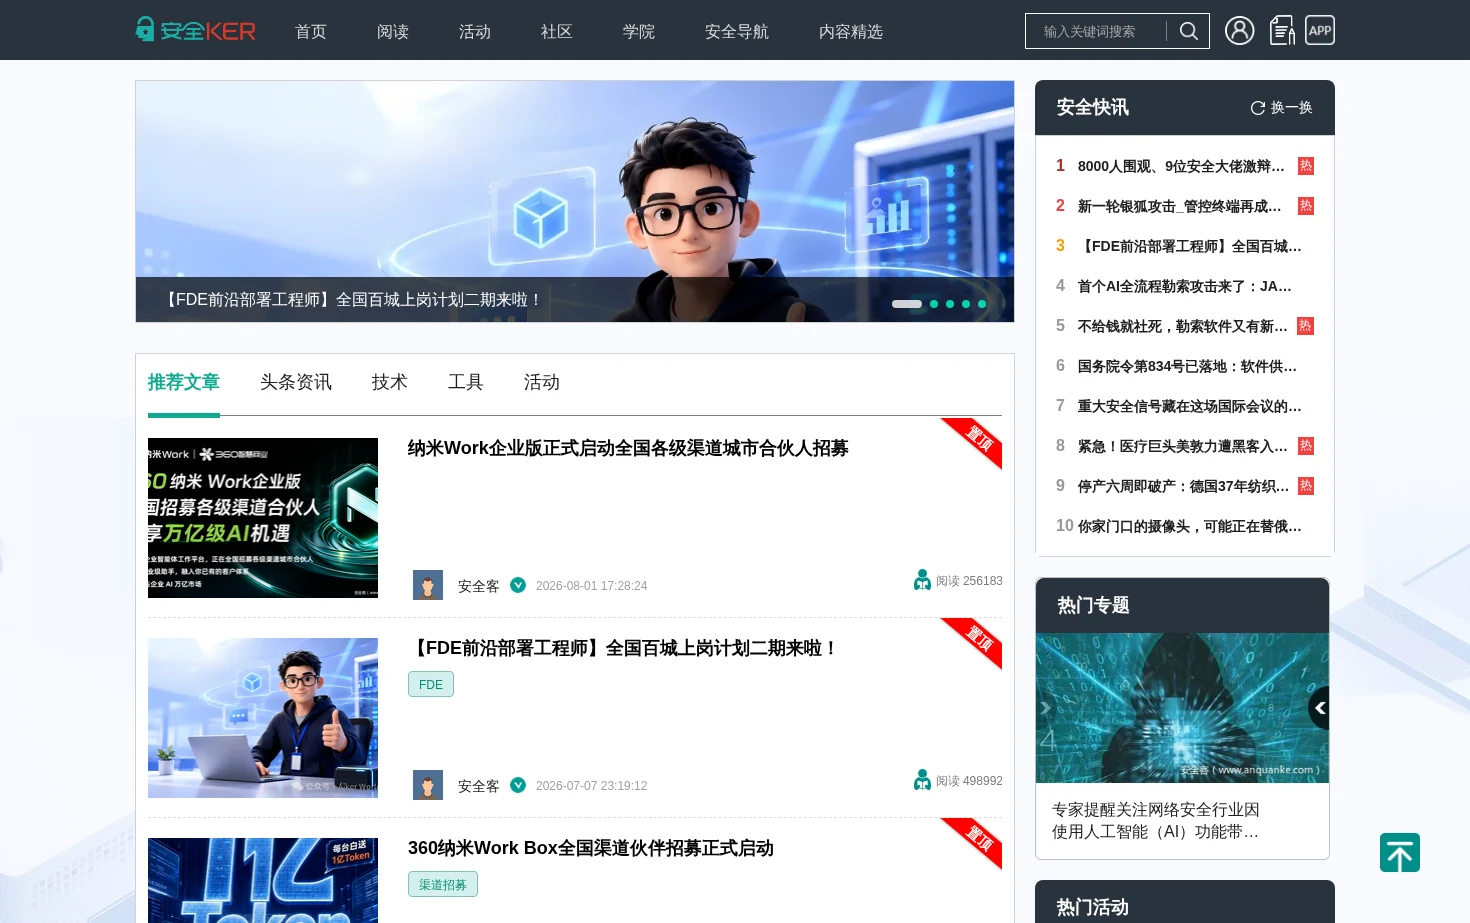The image size is (1470, 923).
Task: Open news item 新一轮银狐攻击_管控终端再成
Action: pos(1180,206)
